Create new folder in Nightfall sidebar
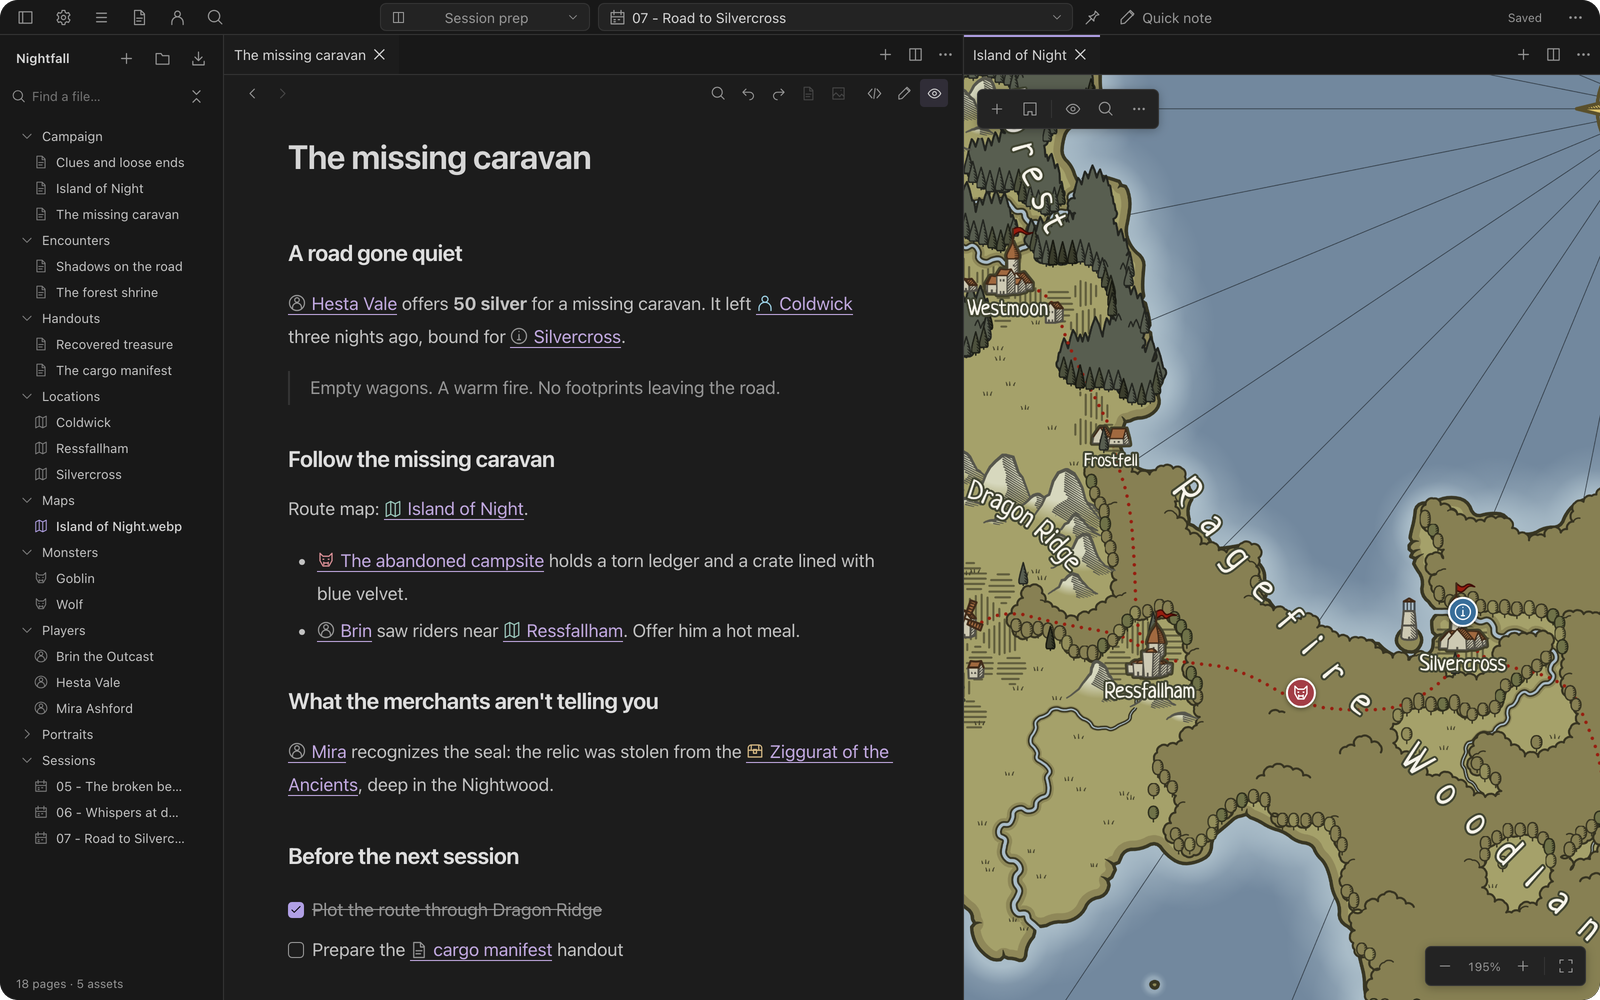The width and height of the screenshot is (1600, 1000). (163, 59)
